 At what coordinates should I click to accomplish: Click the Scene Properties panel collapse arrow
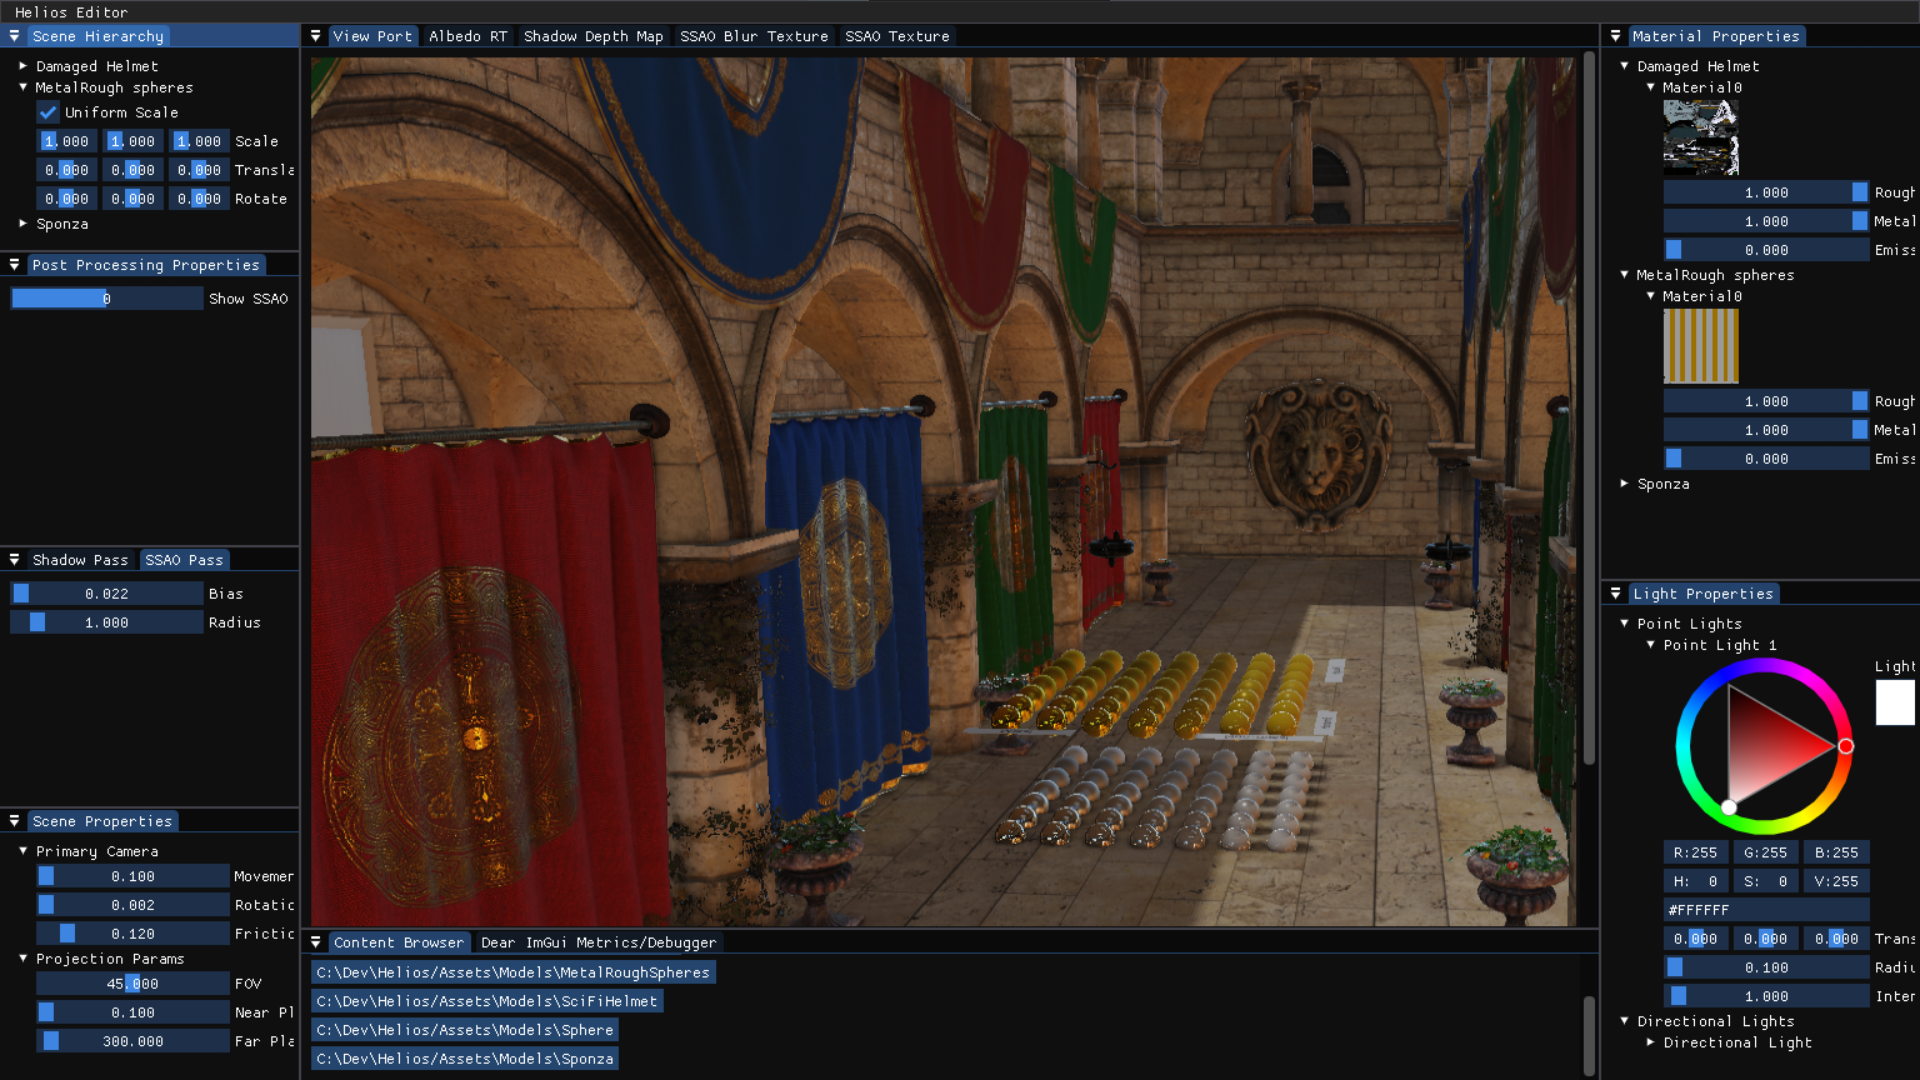(x=14, y=821)
